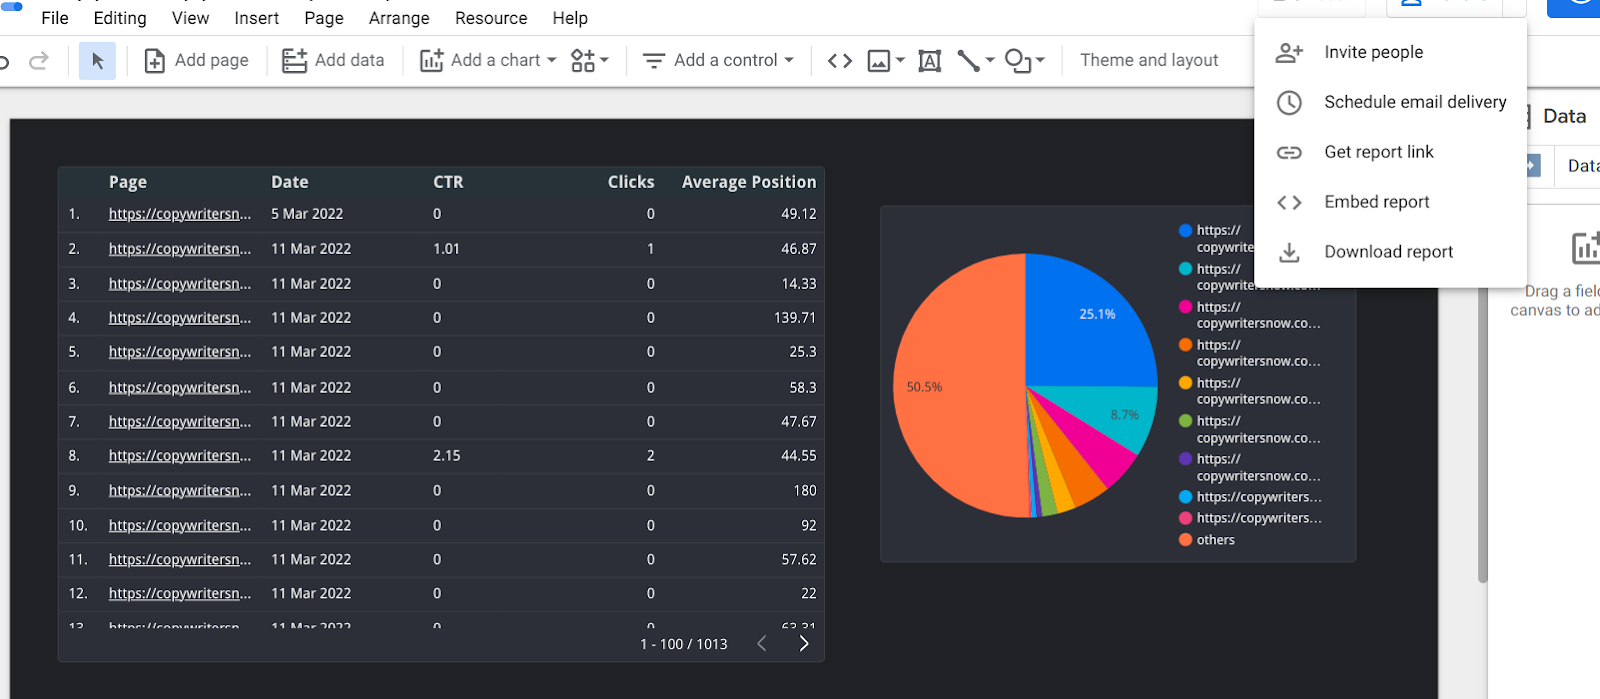Screen dimensions: 1600x699
Task: Sort table by Date column header
Action: point(289,182)
